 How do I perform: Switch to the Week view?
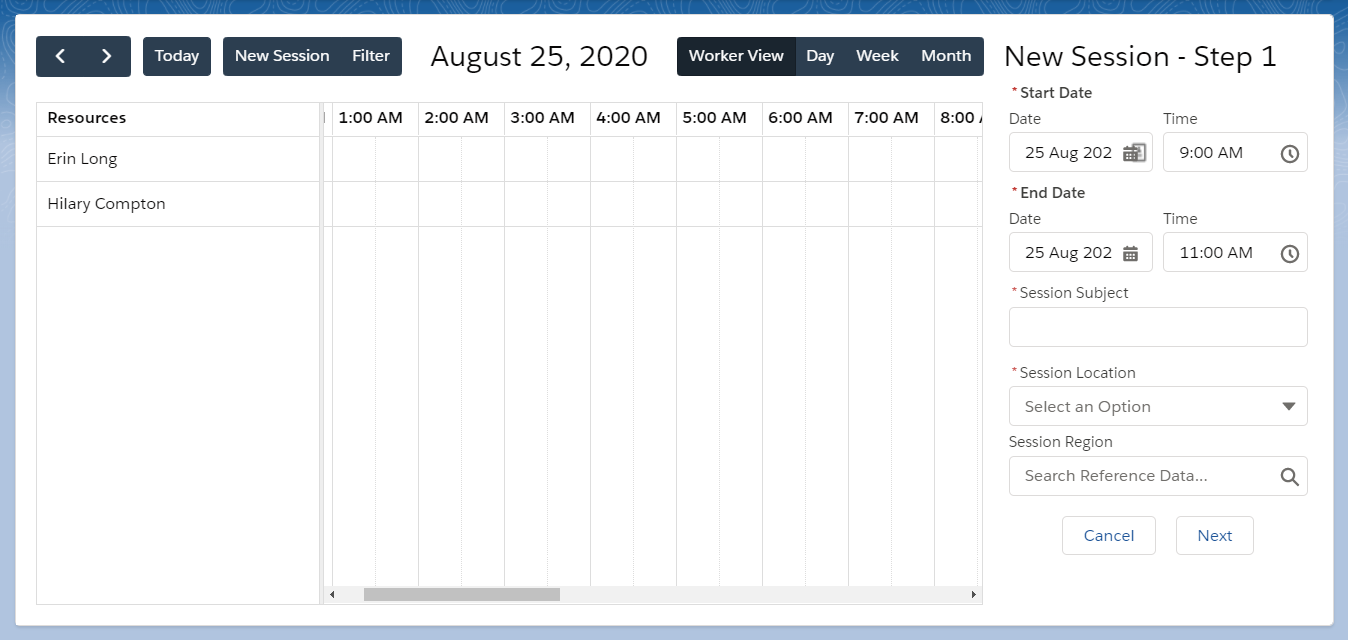click(x=877, y=56)
